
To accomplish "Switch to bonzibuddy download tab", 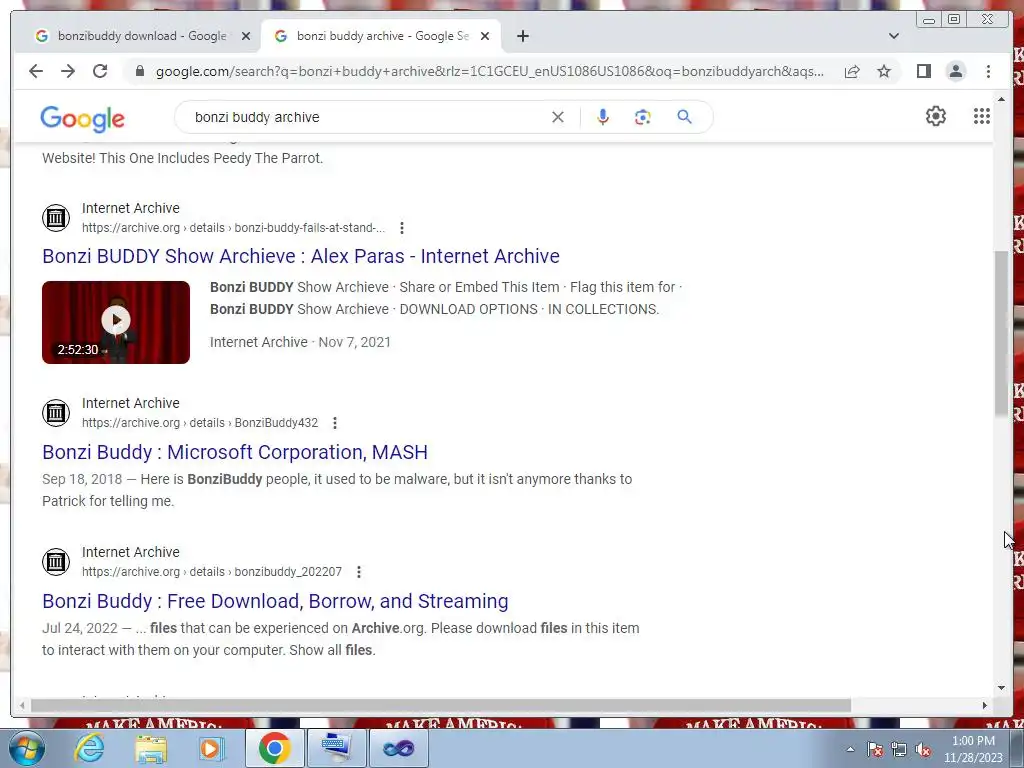I will (x=141, y=36).
